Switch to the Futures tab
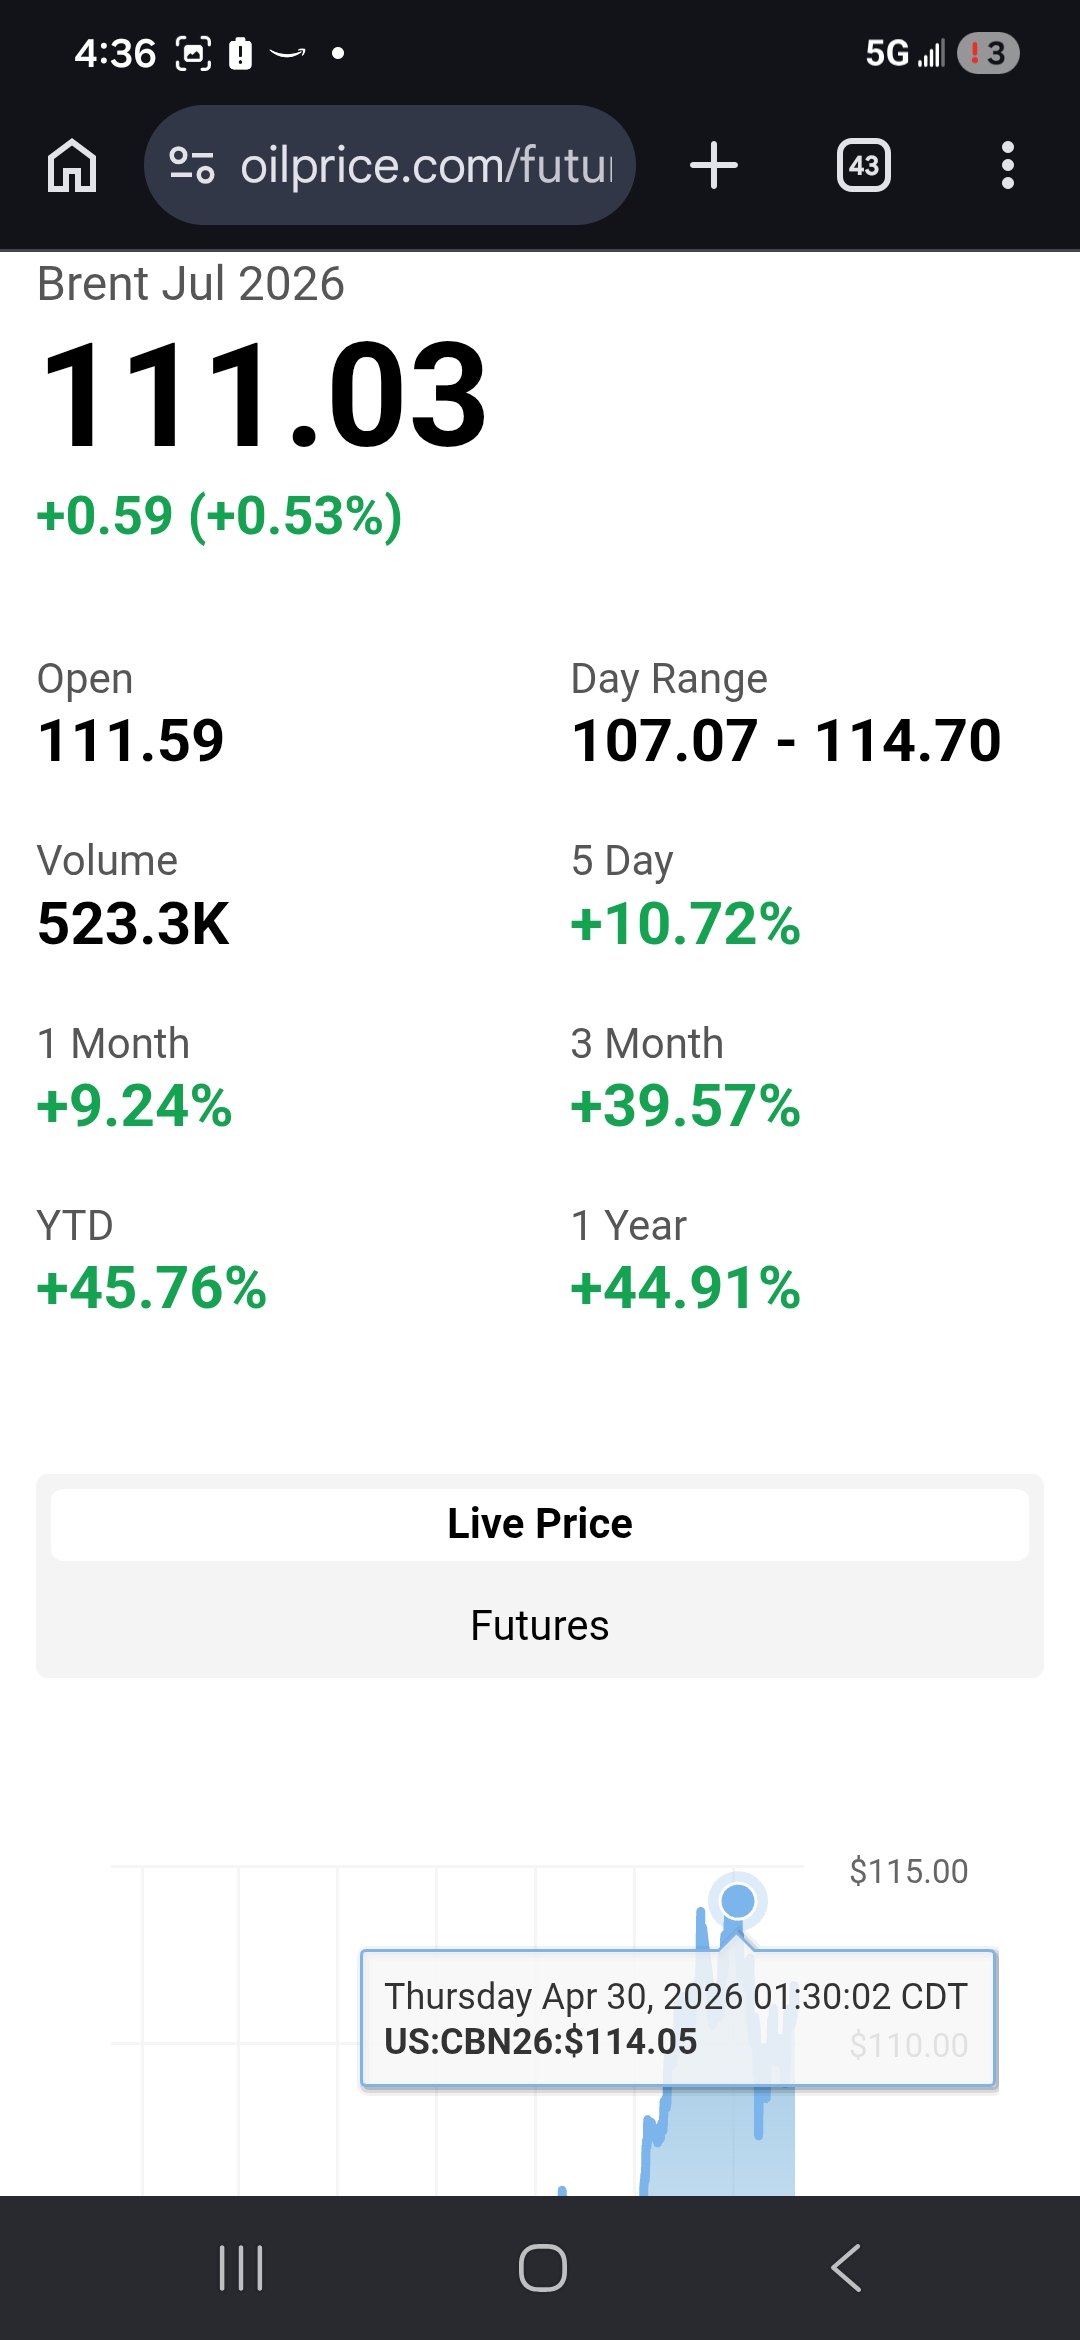This screenshot has width=1080, height=2340. 540,1626
